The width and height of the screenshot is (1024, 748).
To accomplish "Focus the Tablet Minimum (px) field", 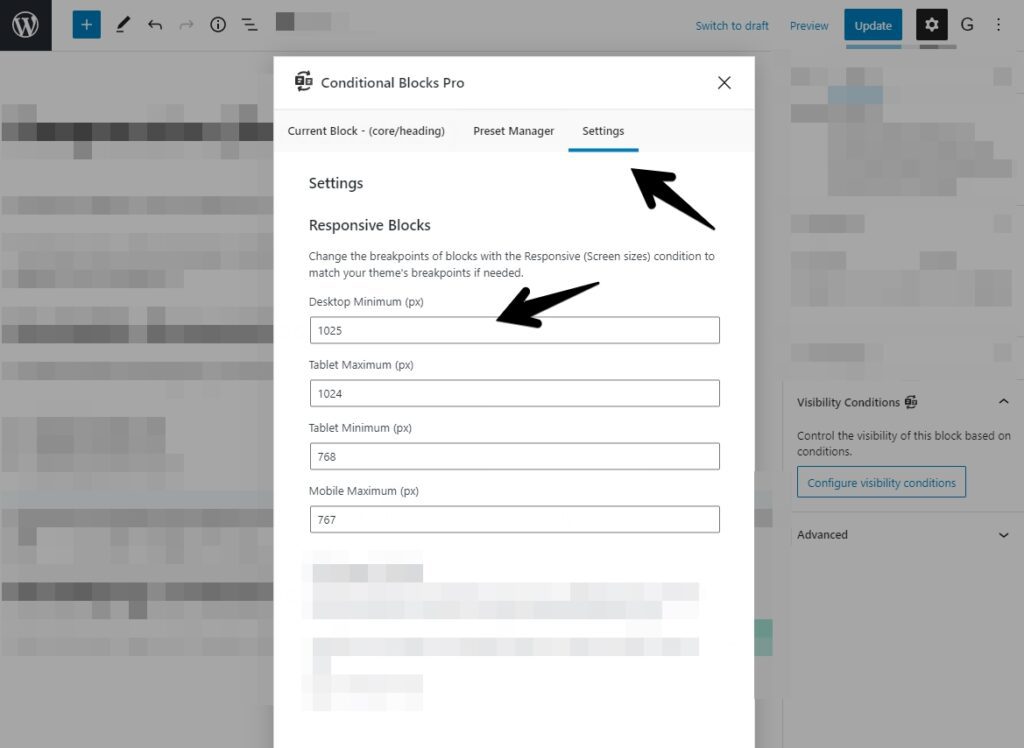I will (515, 456).
